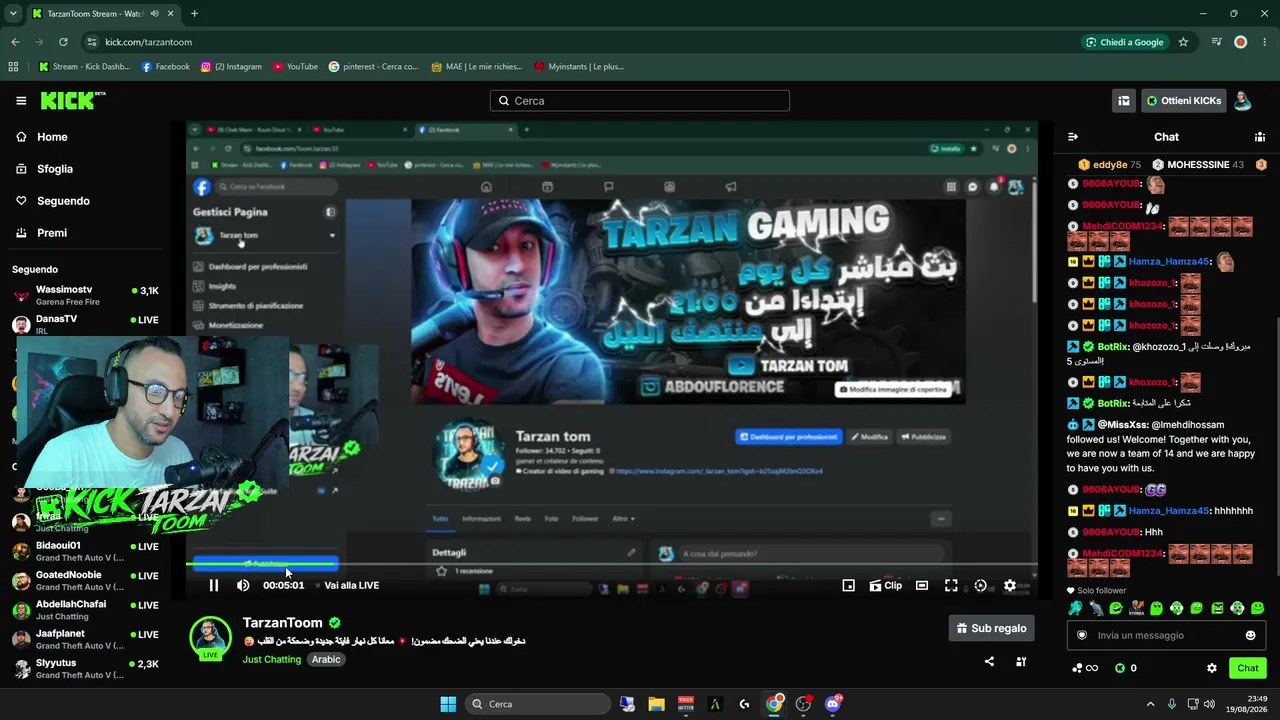The image size is (1280, 720).
Task: Click Hamza_Hamza45 username saying hhhhhhh
Action: point(1169,511)
